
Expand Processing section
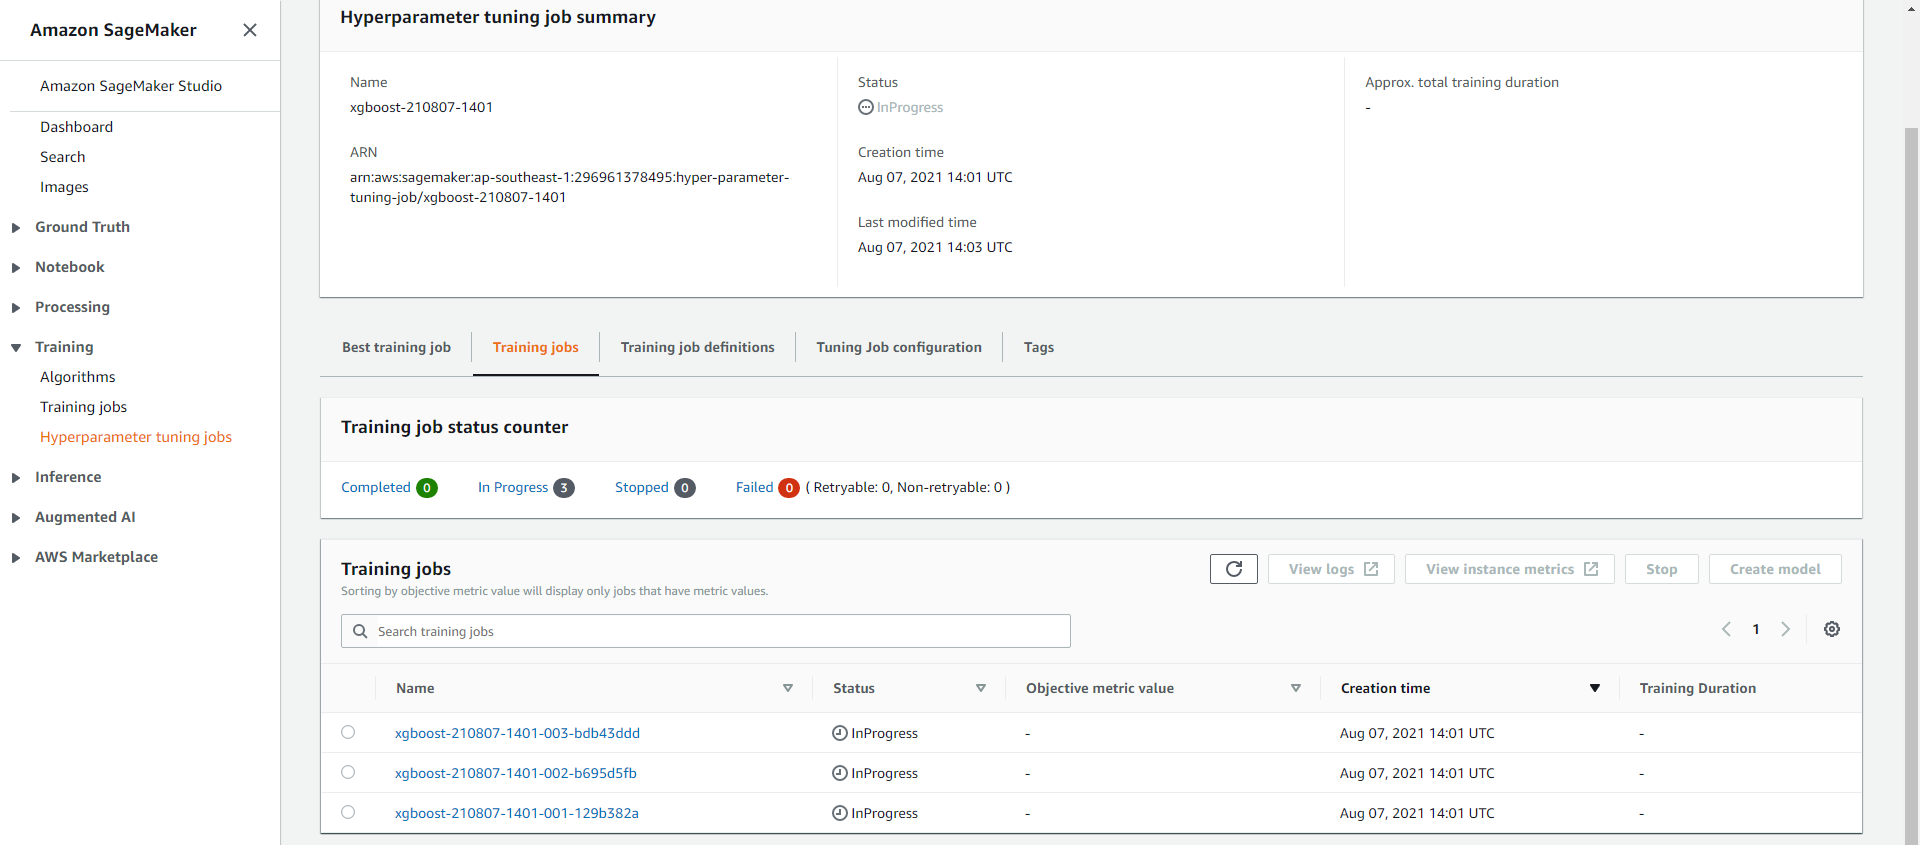pos(16,307)
